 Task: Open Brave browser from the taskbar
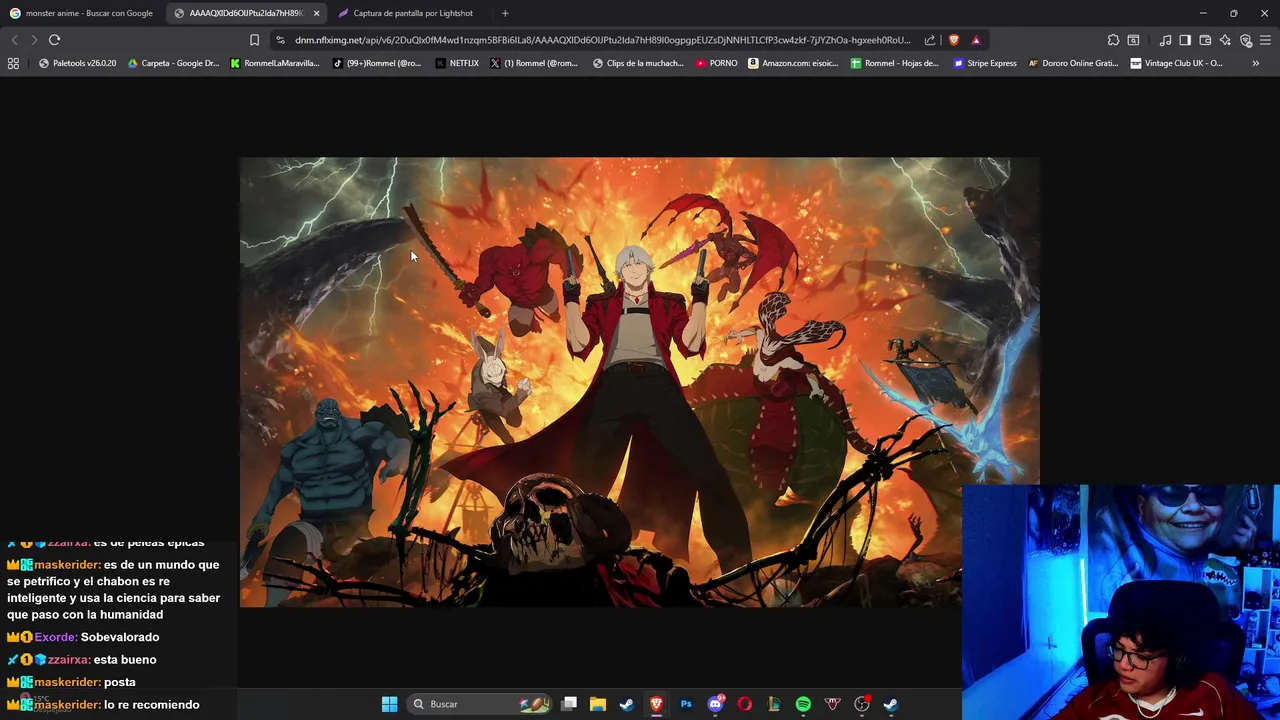[x=656, y=704]
